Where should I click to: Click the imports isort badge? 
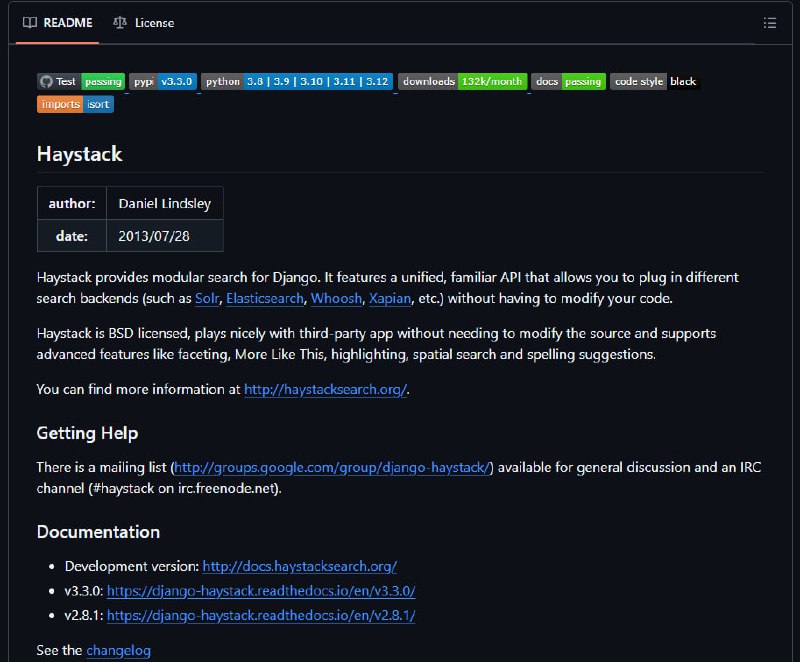(x=75, y=105)
